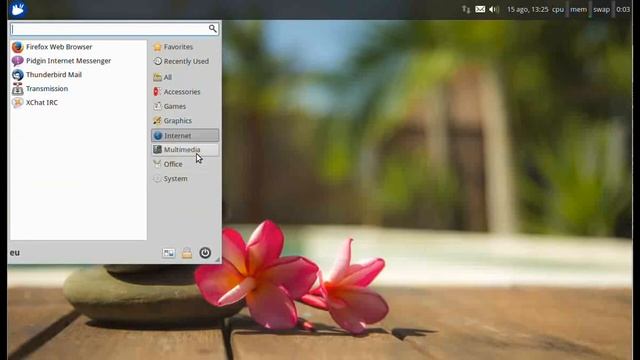Open the System category

point(185,179)
